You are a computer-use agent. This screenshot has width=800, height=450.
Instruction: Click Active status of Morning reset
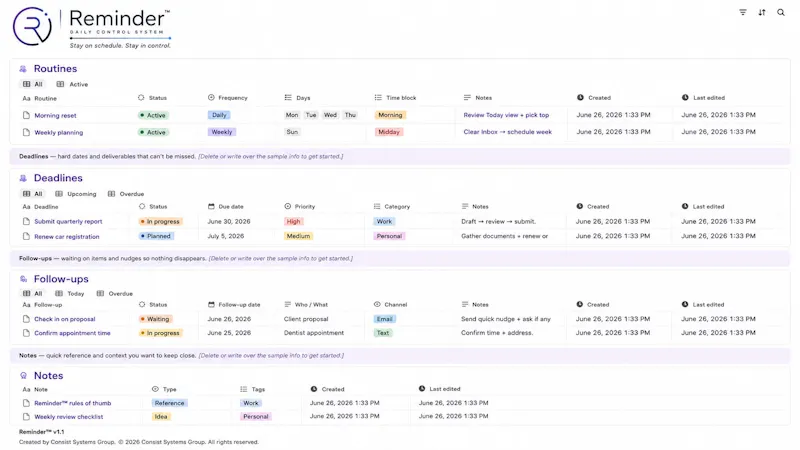(x=154, y=115)
